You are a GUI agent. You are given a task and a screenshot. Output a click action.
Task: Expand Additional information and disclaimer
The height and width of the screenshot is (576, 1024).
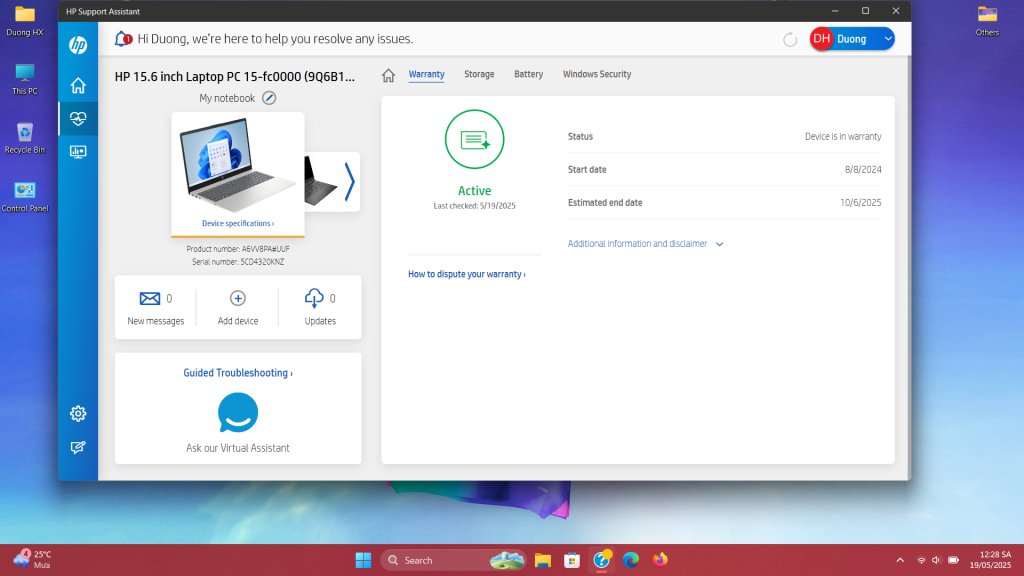click(645, 244)
